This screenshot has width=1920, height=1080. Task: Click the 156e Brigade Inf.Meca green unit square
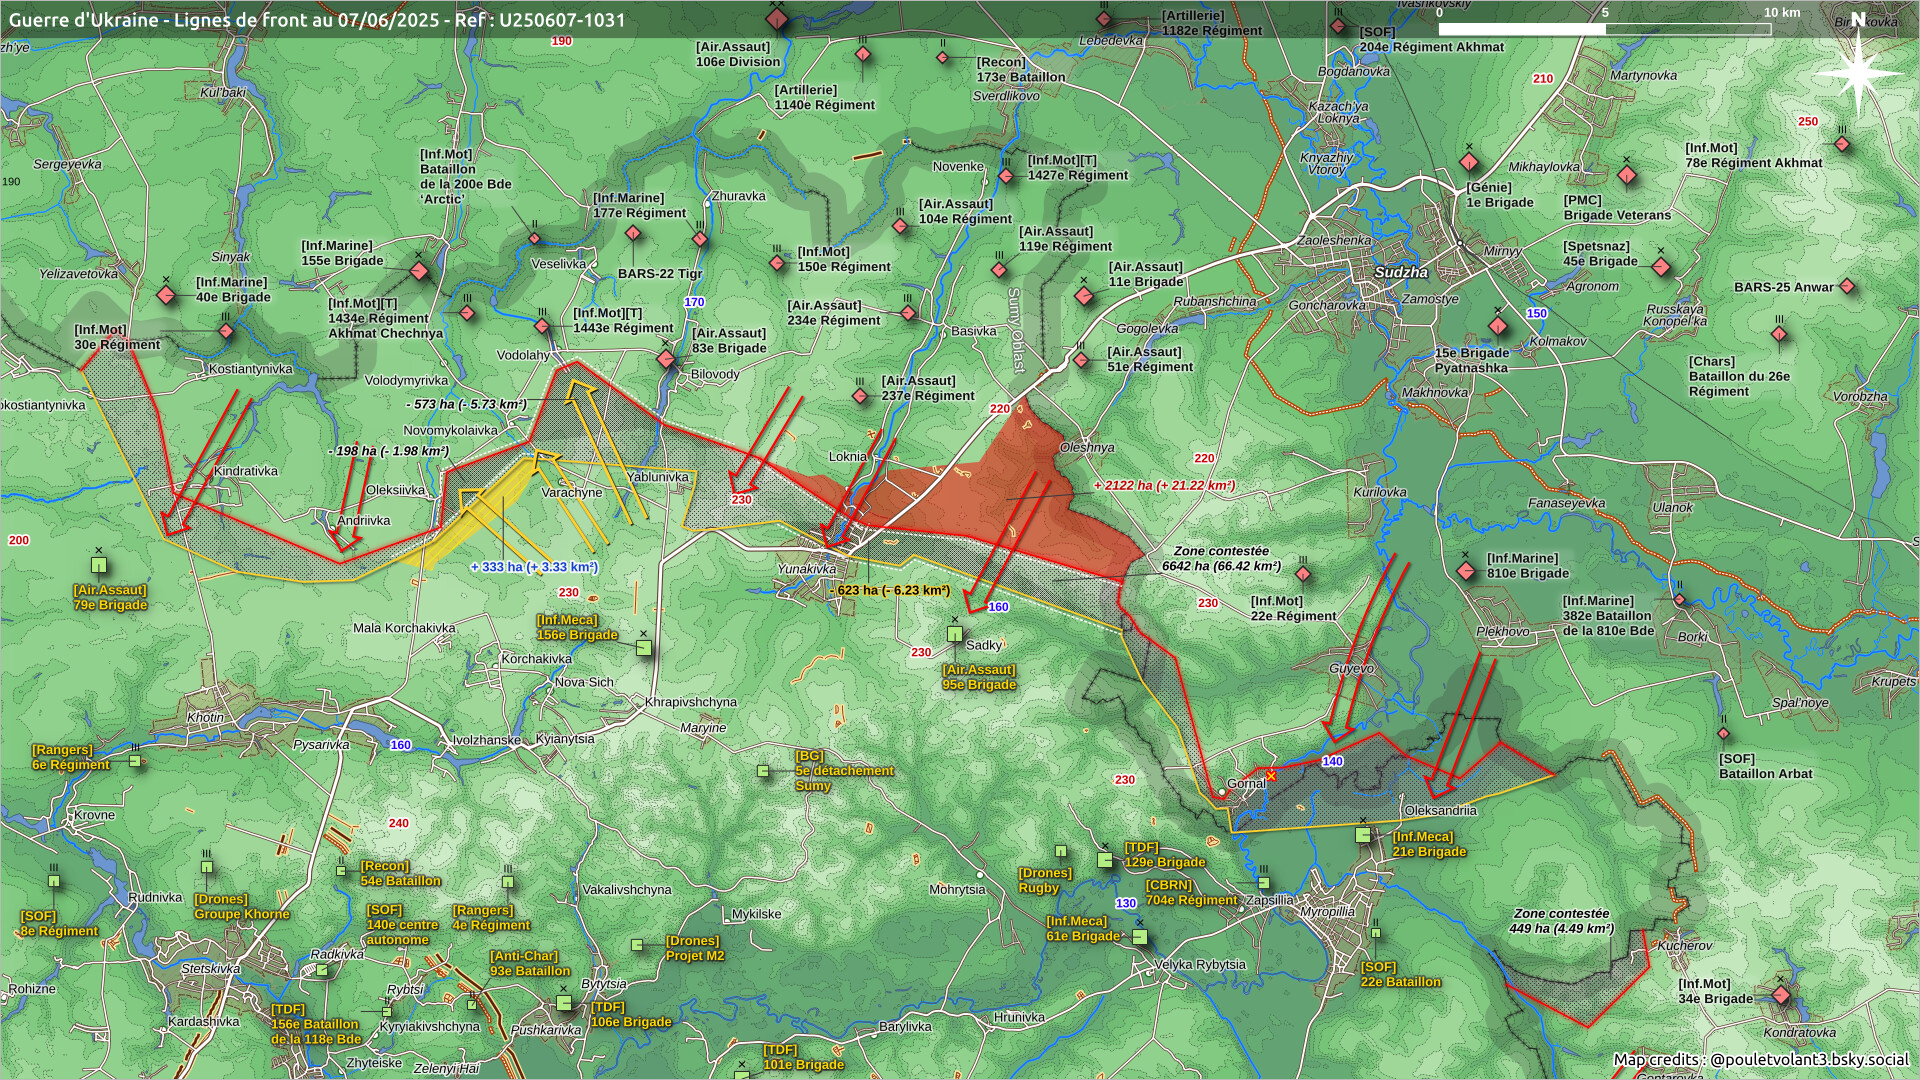click(x=644, y=648)
